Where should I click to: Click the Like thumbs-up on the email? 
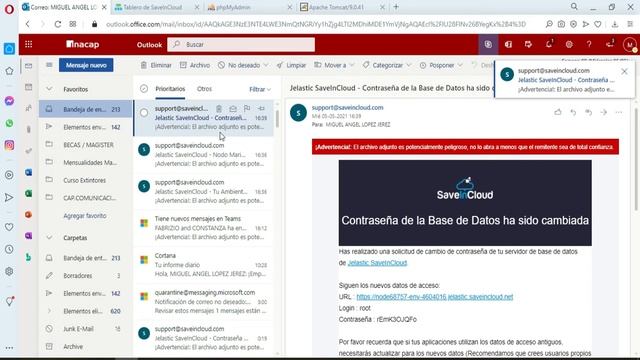[558, 112]
